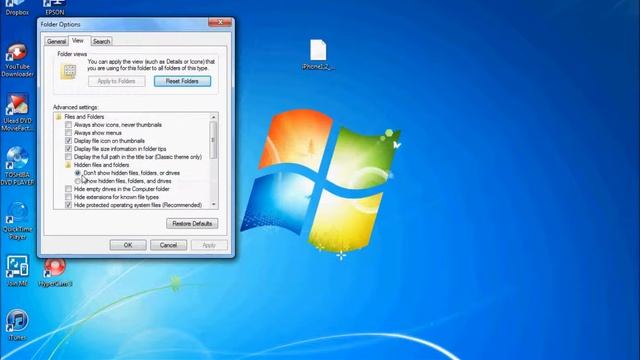640x360 pixels.
Task: Click the advanced settings scrollbar thumb
Action: (x=213, y=140)
